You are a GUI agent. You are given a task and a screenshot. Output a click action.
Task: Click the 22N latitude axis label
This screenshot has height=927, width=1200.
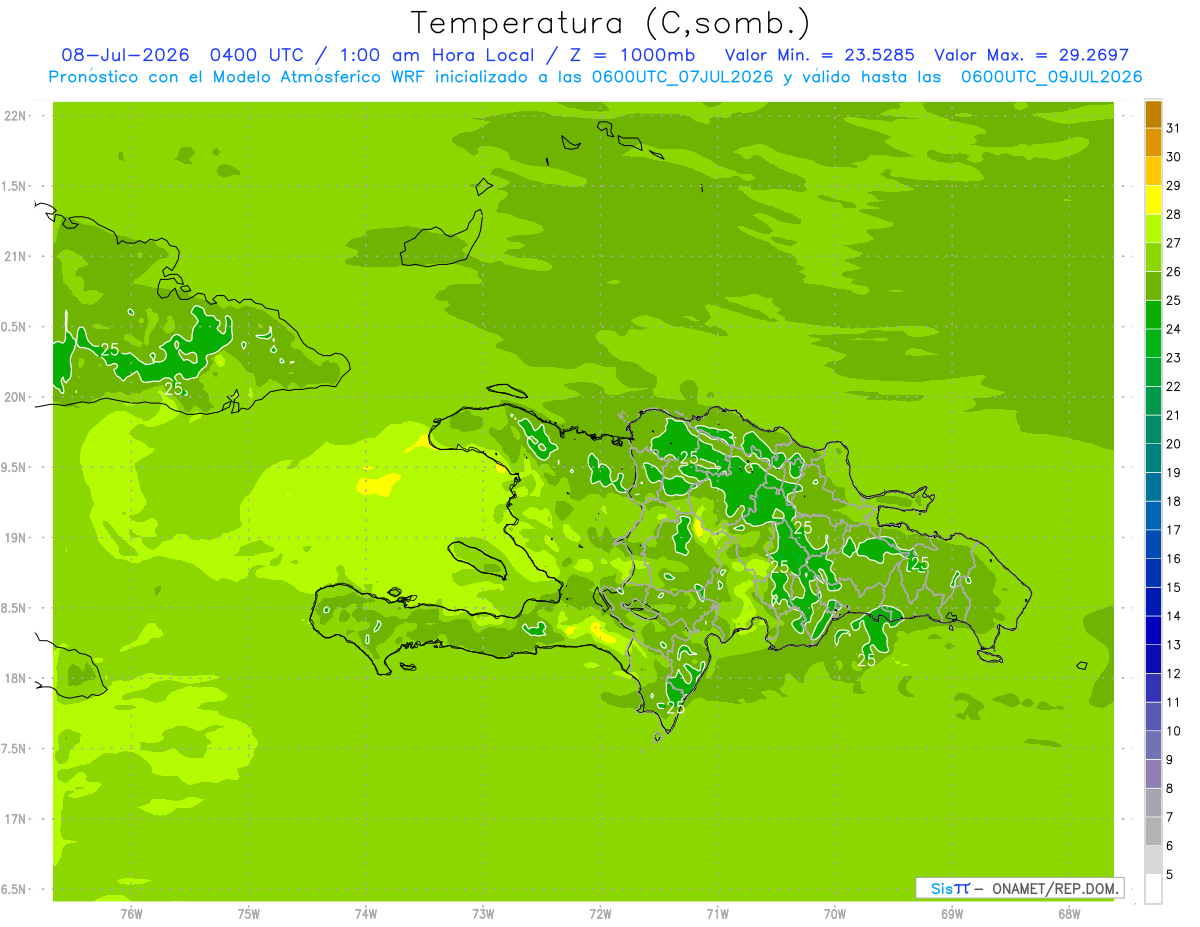tap(14, 116)
